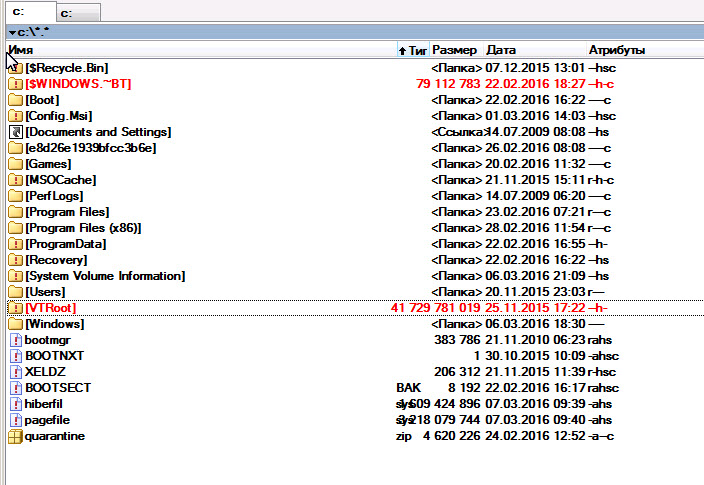Open the path dropdown arrow before c:\*.*
The width and height of the screenshot is (704, 485).
click(9, 32)
